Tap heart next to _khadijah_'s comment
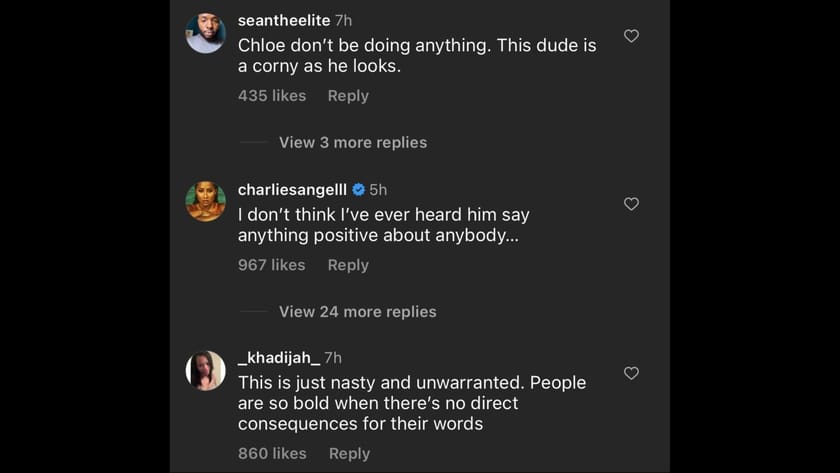 [x=631, y=373]
